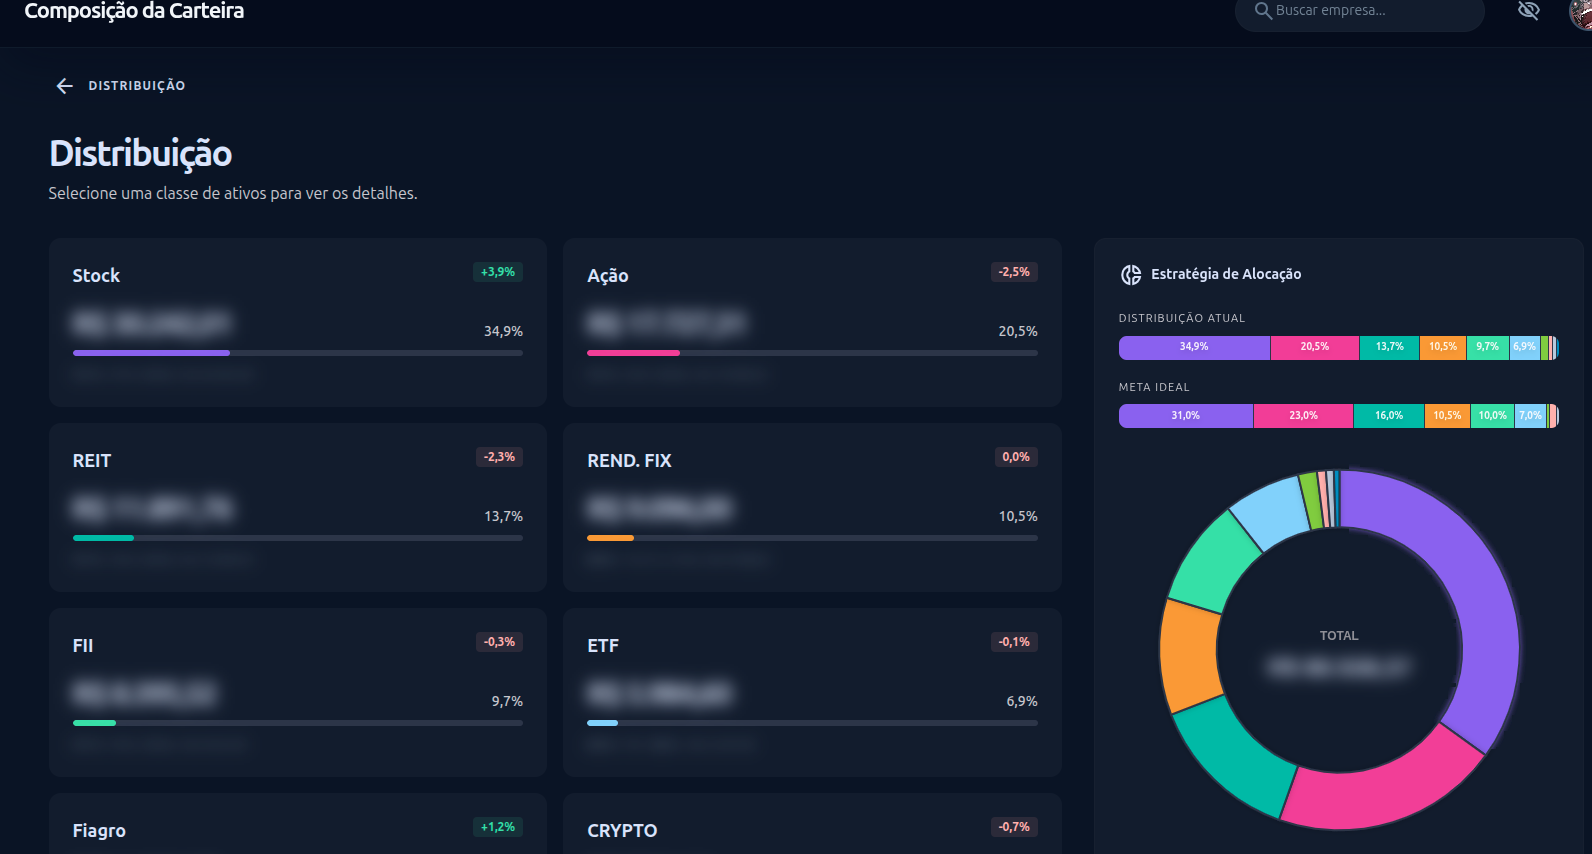Click the TOTAL label inside the donut
1592x854 pixels.
(x=1339, y=636)
